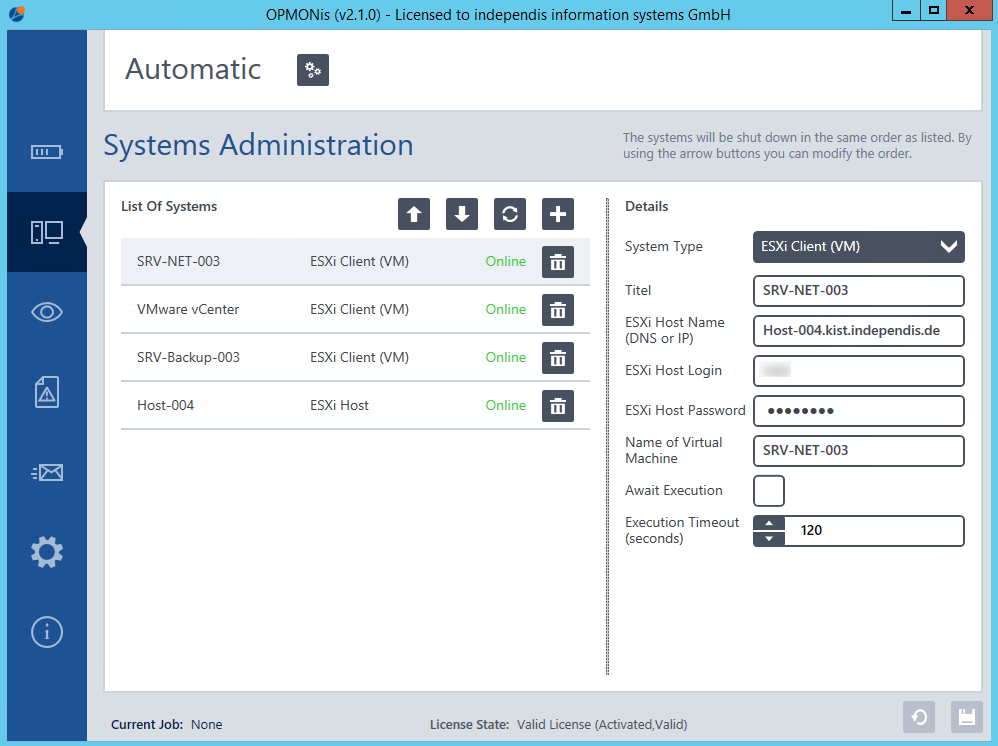Focus the ESXi Host Login field

pos(859,371)
